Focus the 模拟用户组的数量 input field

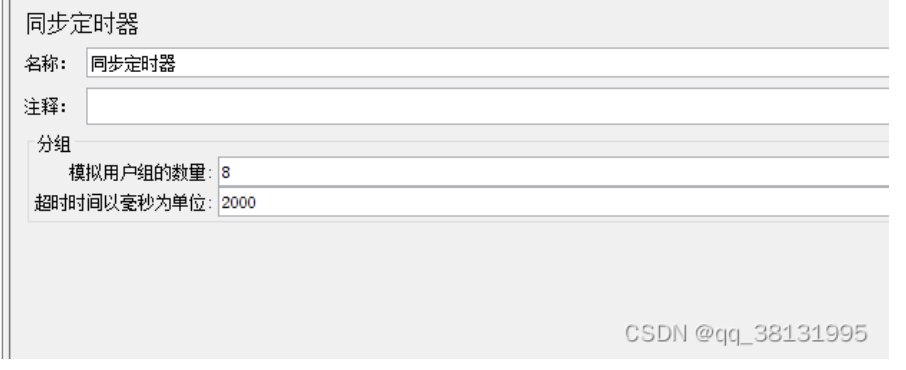tap(554, 172)
